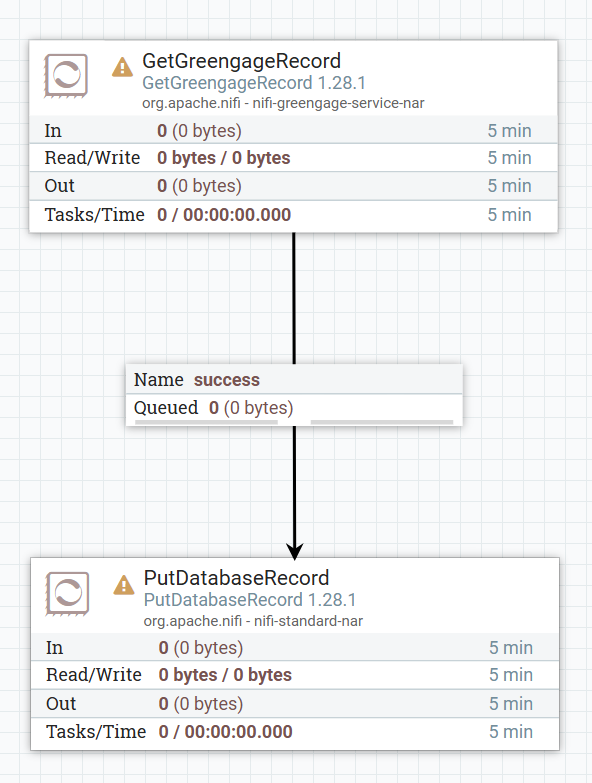
Task: Click the GetGreengageRecord processor icon
Action: [66, 75]
